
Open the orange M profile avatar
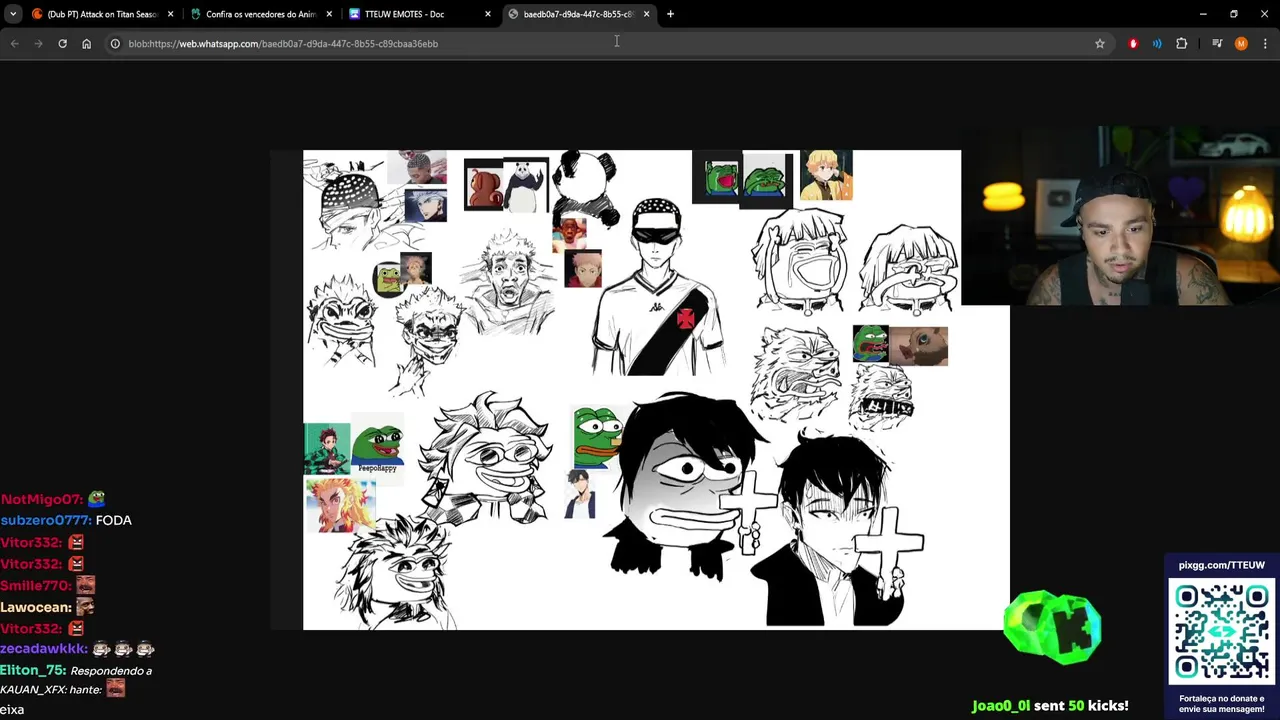(1241, 44)
